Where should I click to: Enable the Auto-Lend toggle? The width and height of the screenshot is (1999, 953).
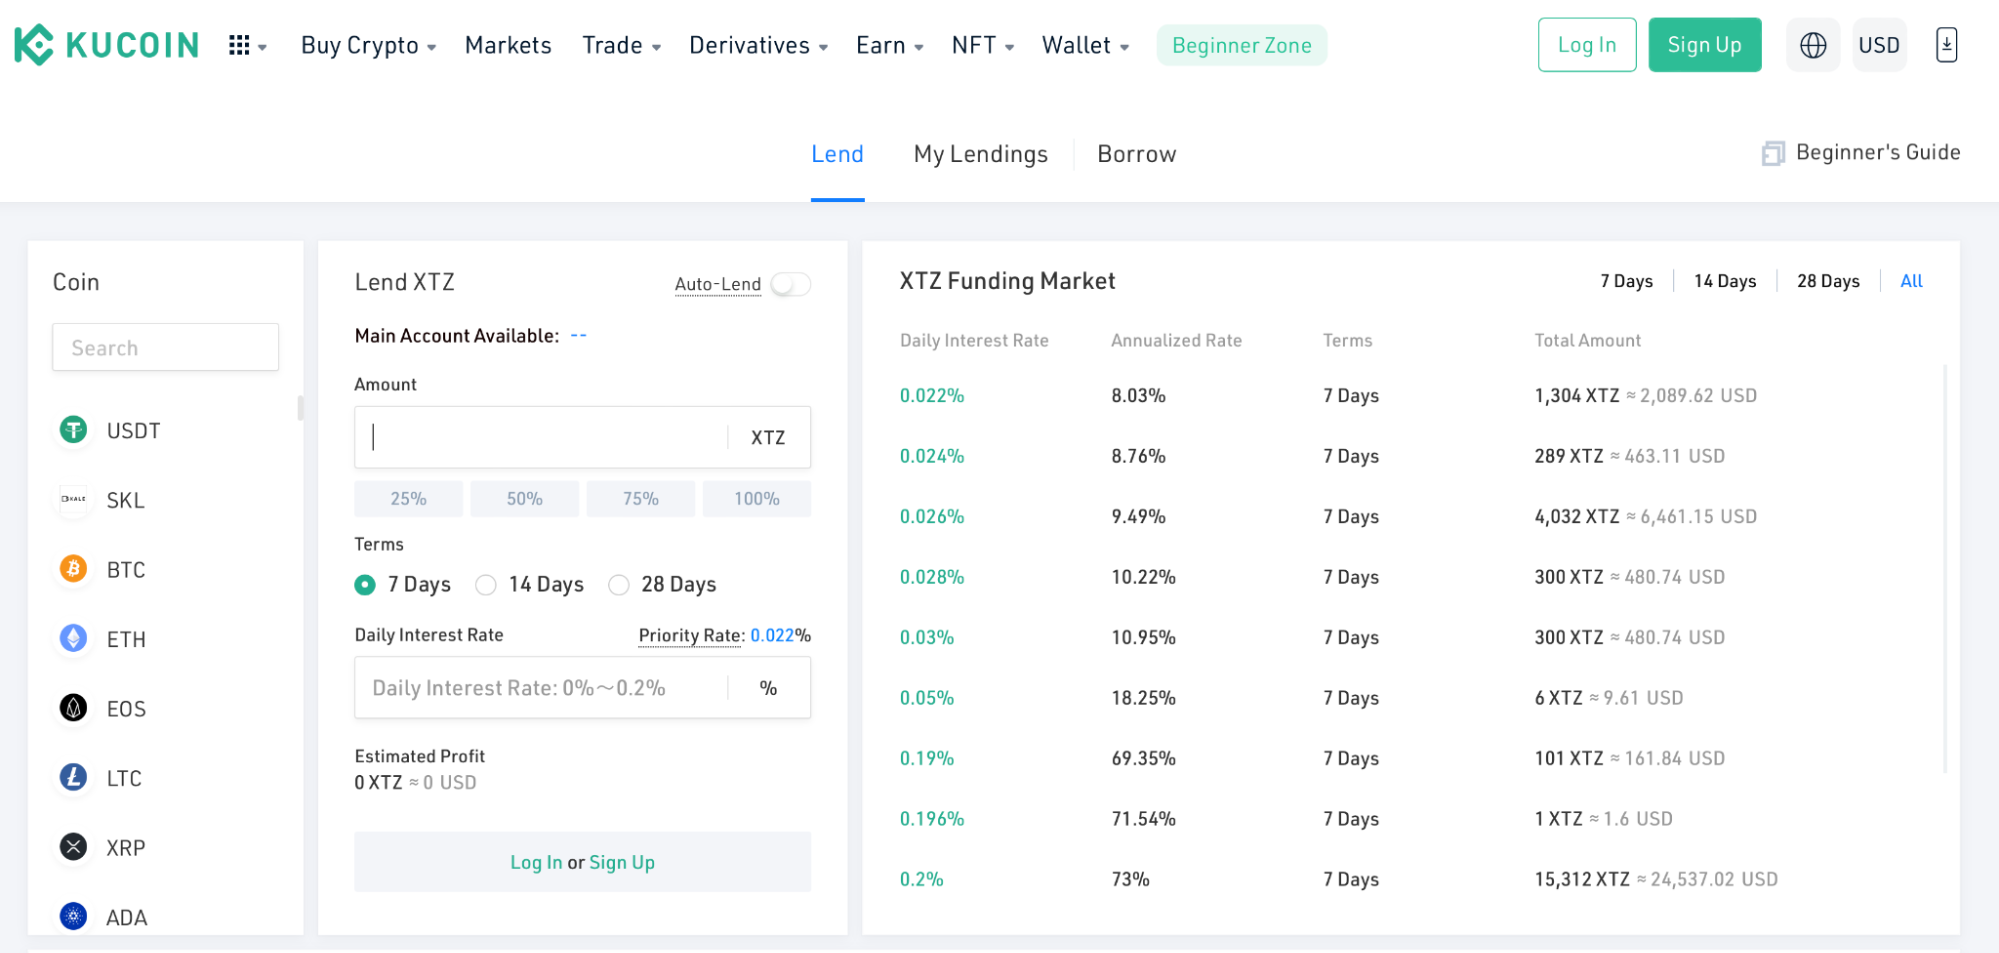coord(790,284)
